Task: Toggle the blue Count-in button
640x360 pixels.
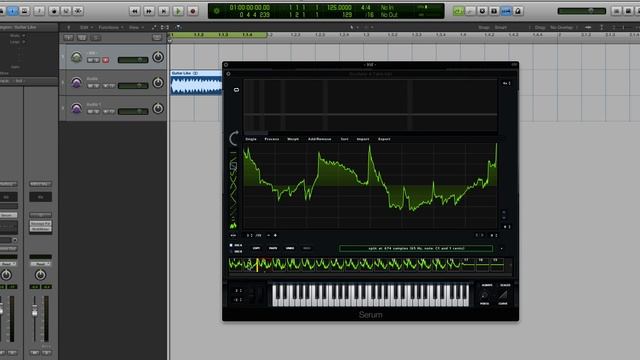Action: [506, 11]
